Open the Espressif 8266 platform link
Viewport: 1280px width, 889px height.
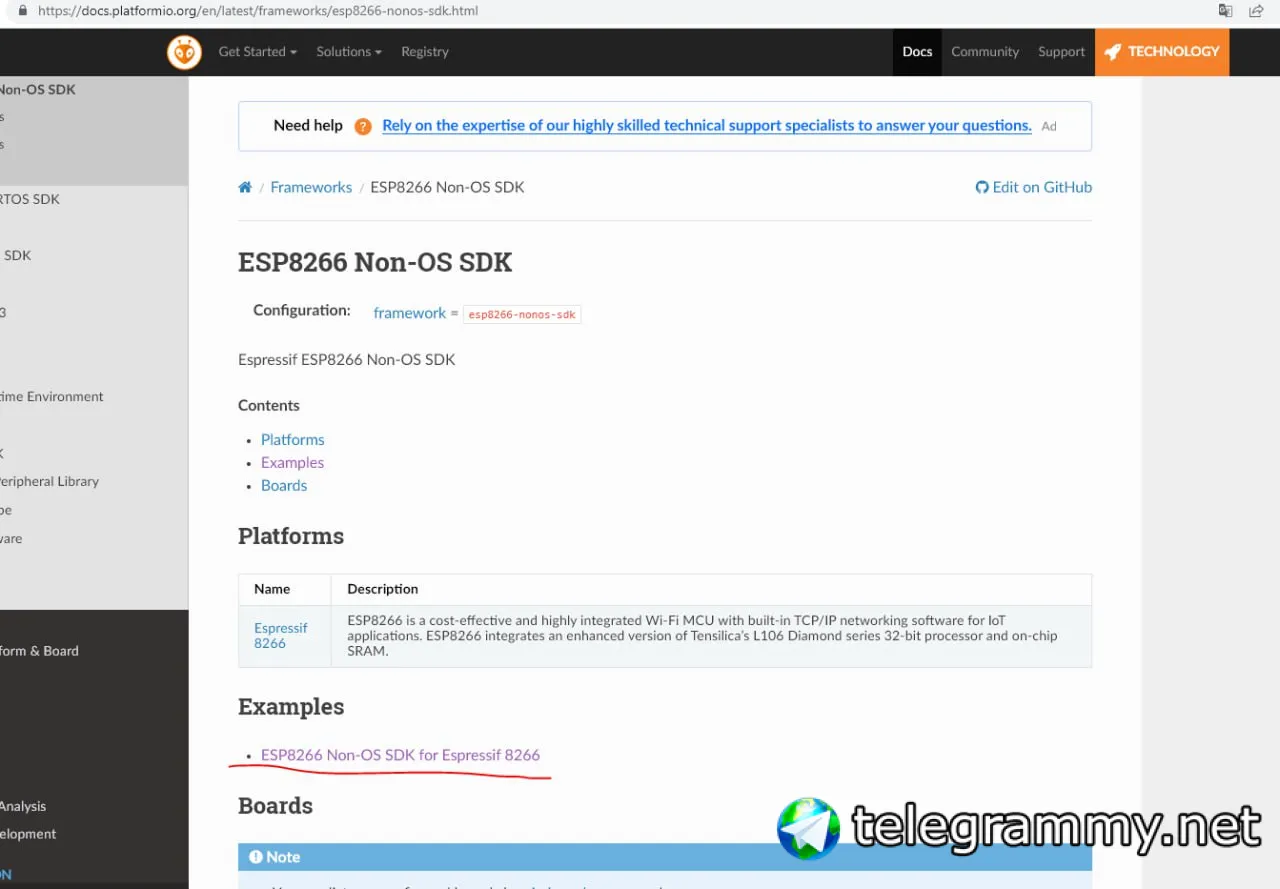pyautogui.click(x=281, y=636)
